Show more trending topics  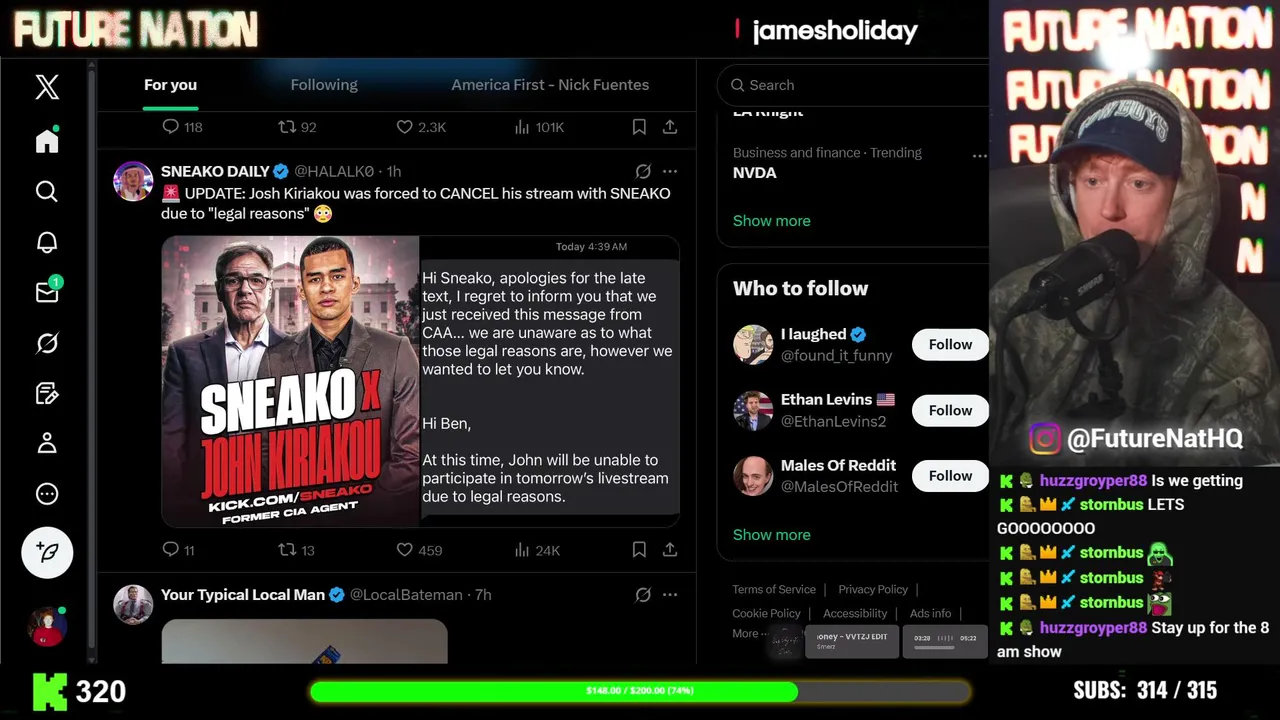[772, 221]
